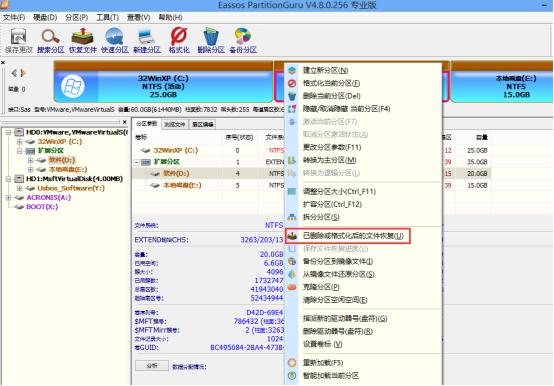The width and height of the screenshot is (554, 386).
Task: Select 32WinXP (C:) in the left tree
Action: click(x=60, y=142)
